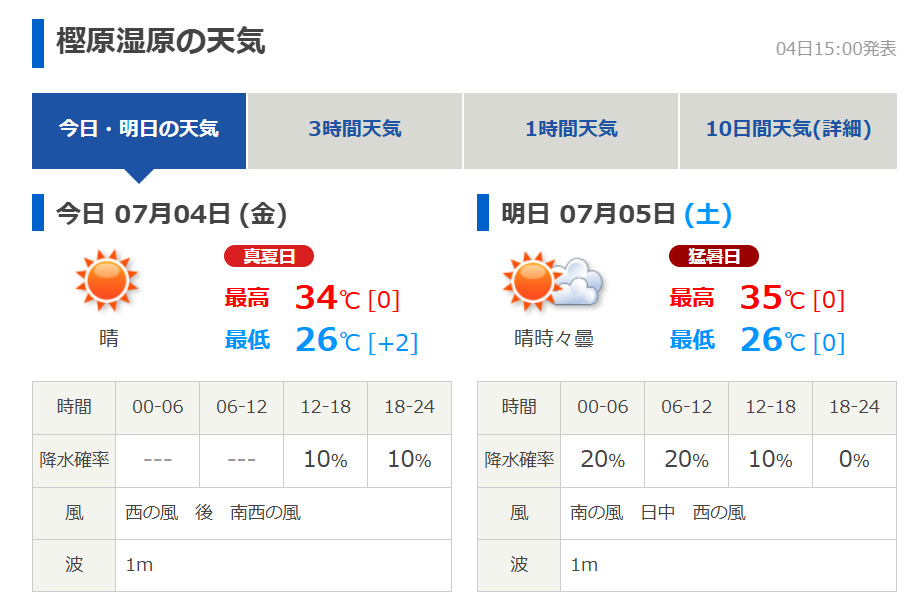This screenshot has width=911, height=601.
Task: Click today's sunny weather icon
Action: point(107,281)
